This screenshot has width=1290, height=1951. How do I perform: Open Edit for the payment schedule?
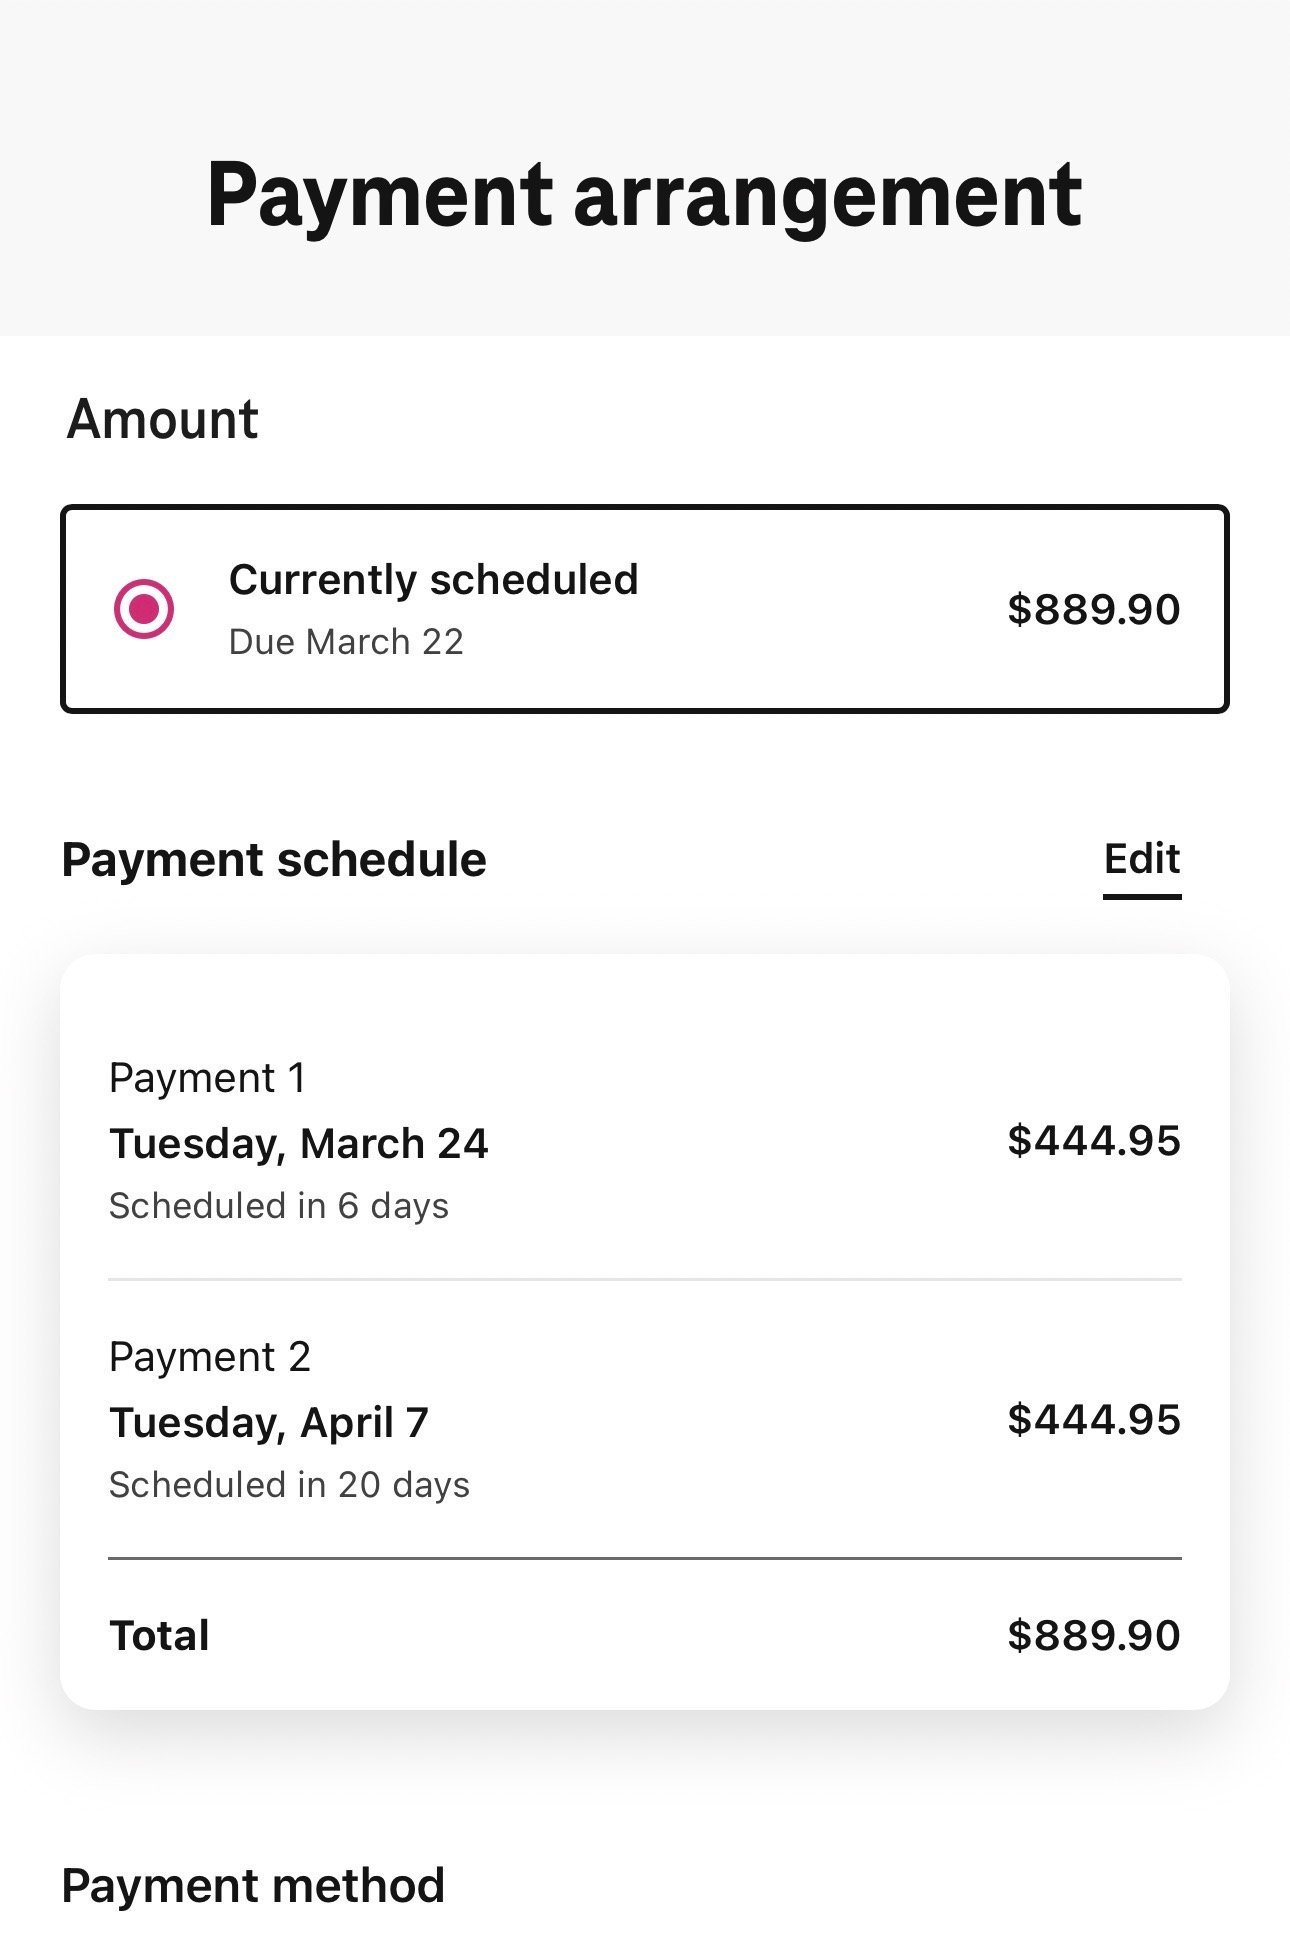[1141, 860]
